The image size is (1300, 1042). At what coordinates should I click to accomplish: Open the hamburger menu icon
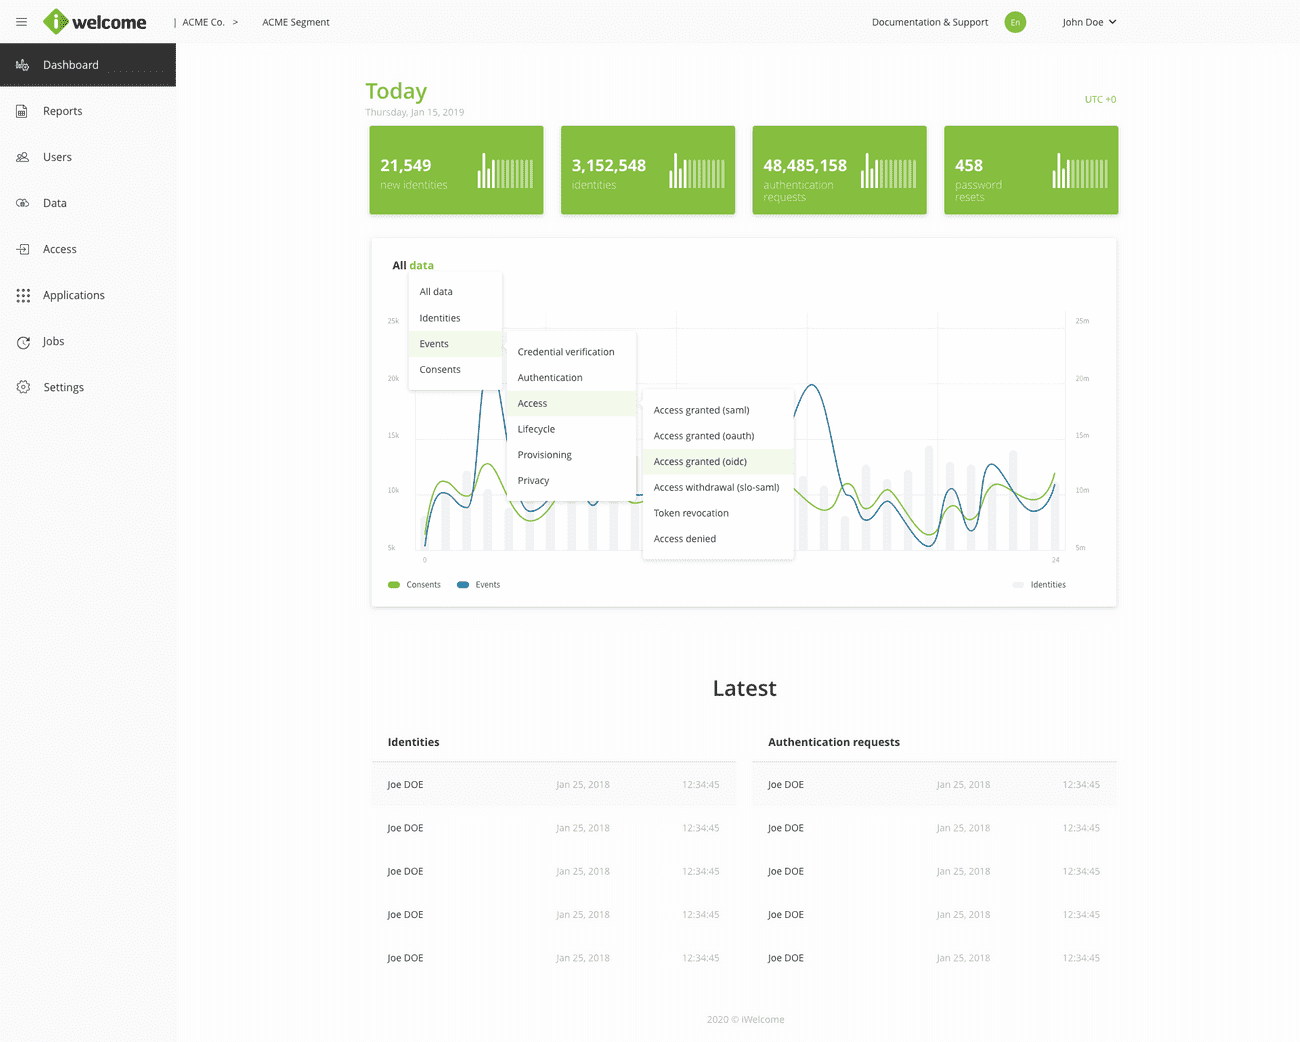(x=21, y=22)
